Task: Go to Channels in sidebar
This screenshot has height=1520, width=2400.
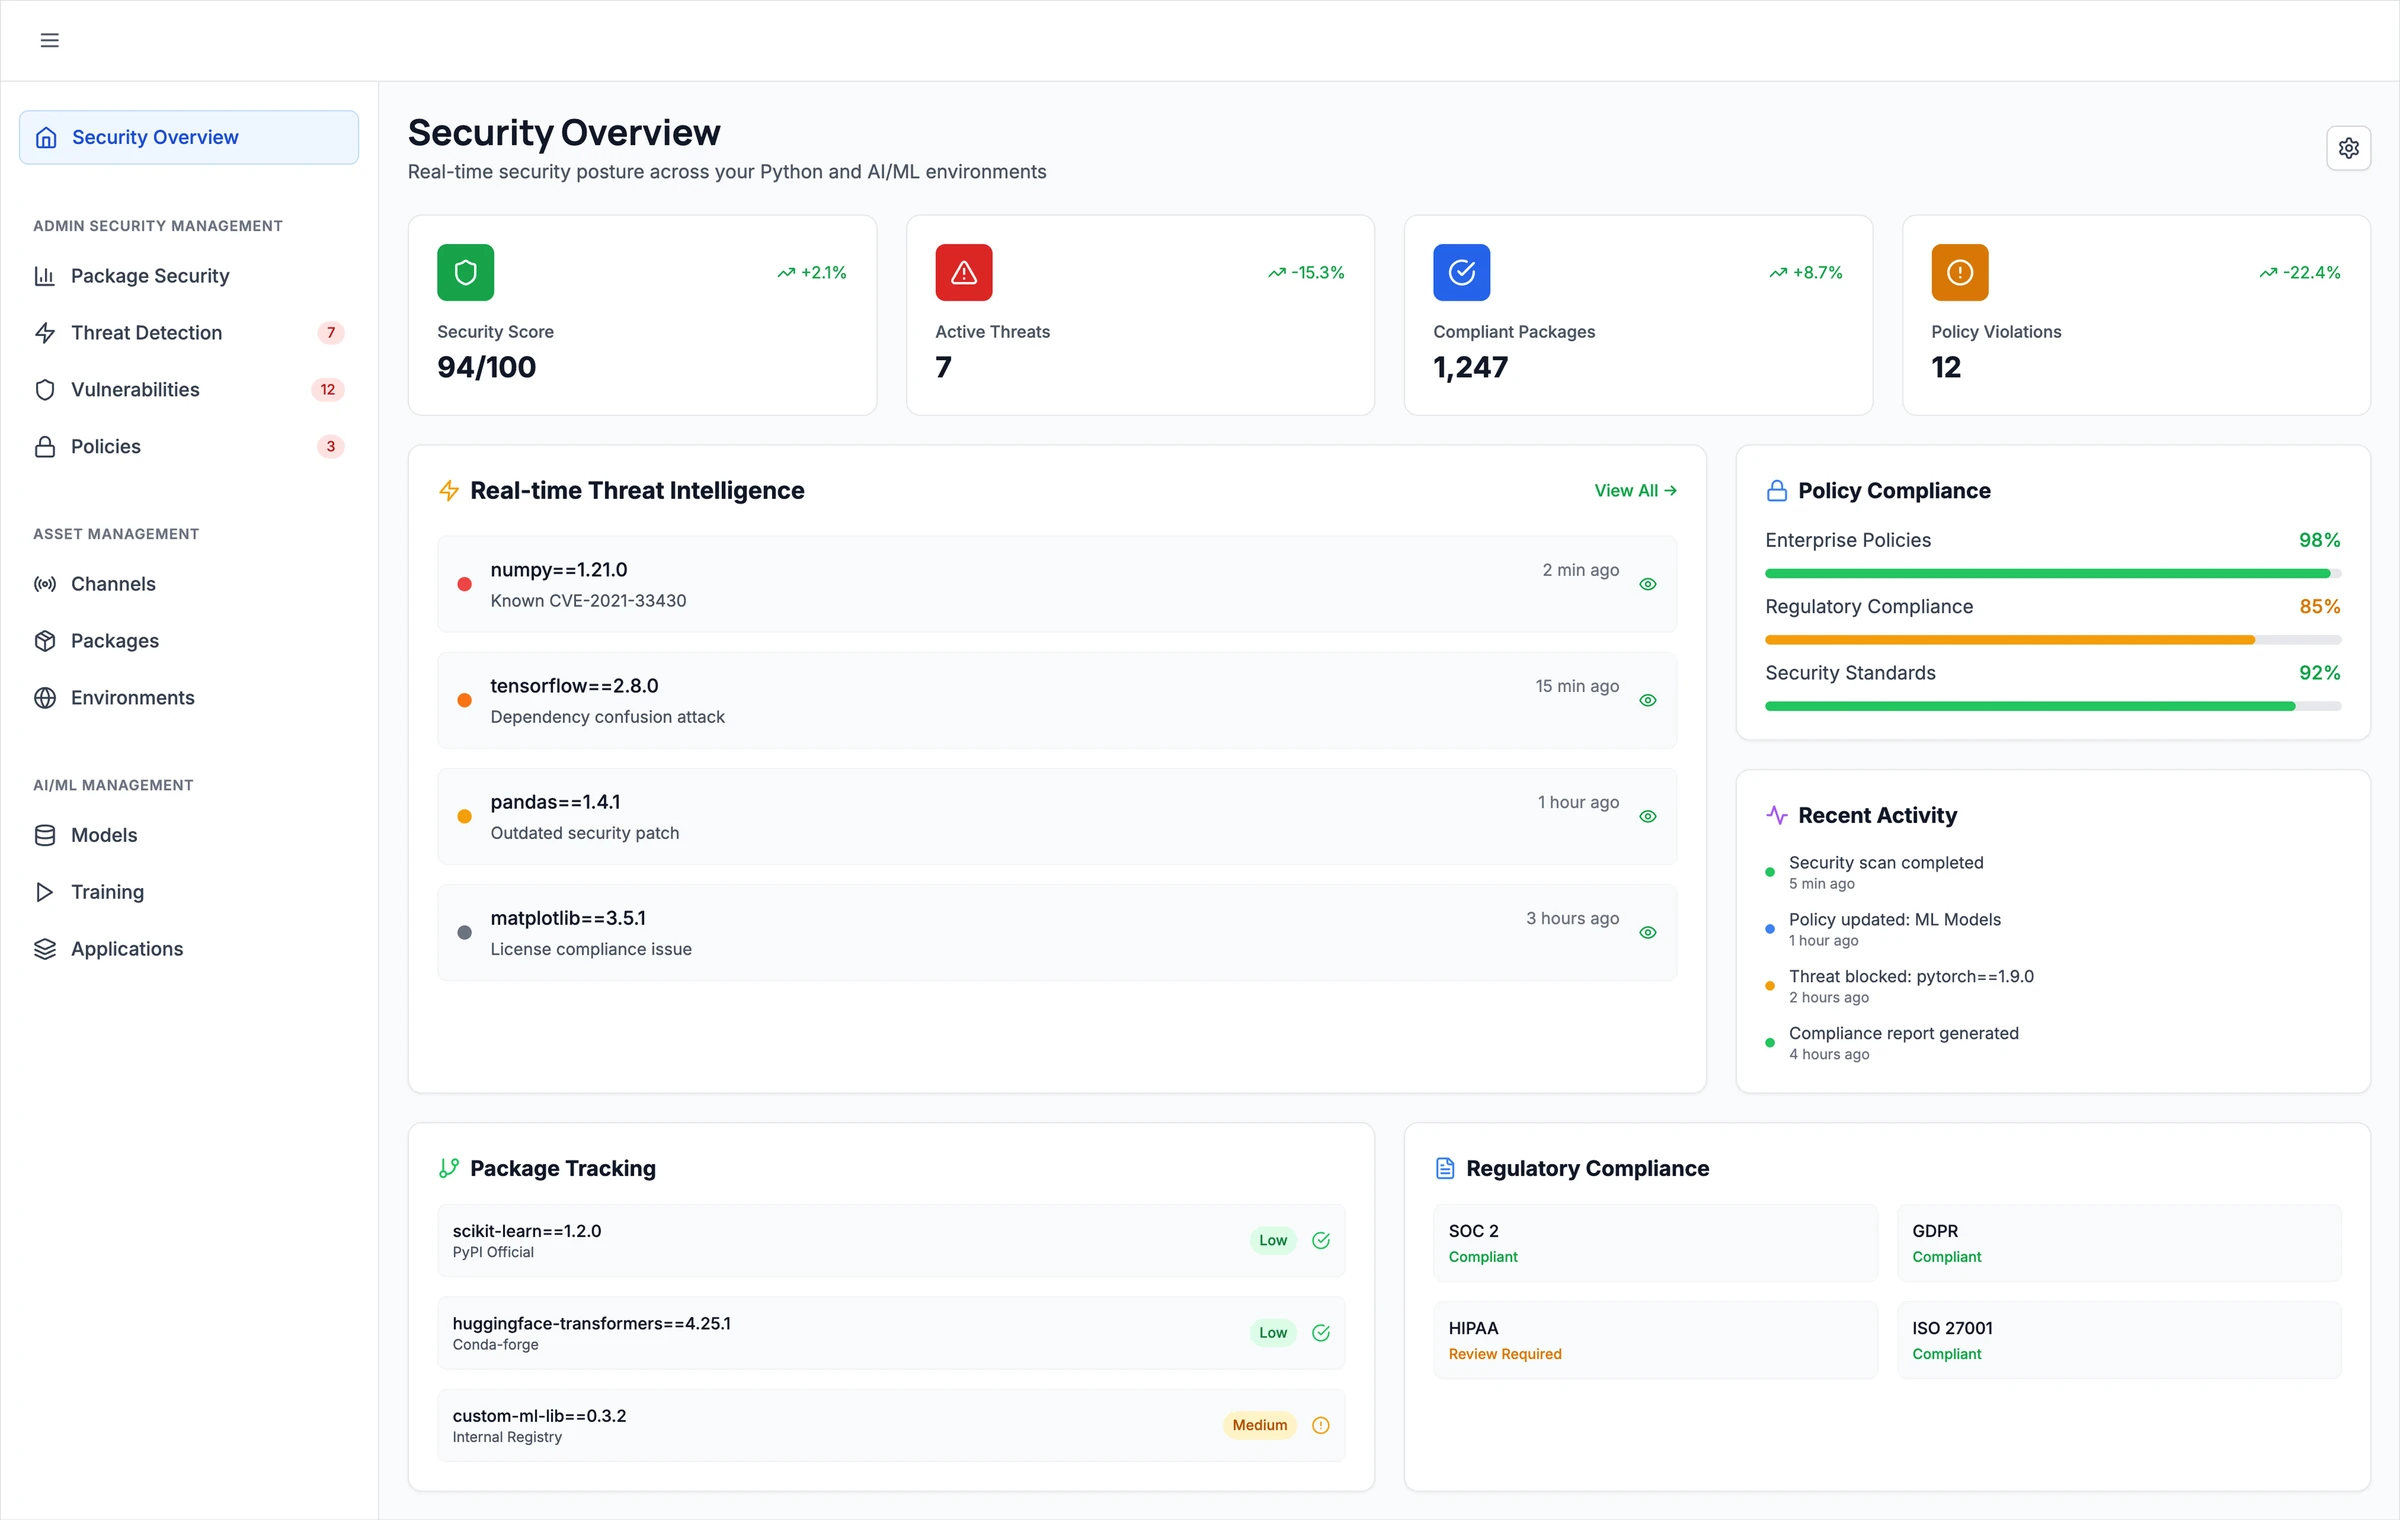Action: point(189,584)
